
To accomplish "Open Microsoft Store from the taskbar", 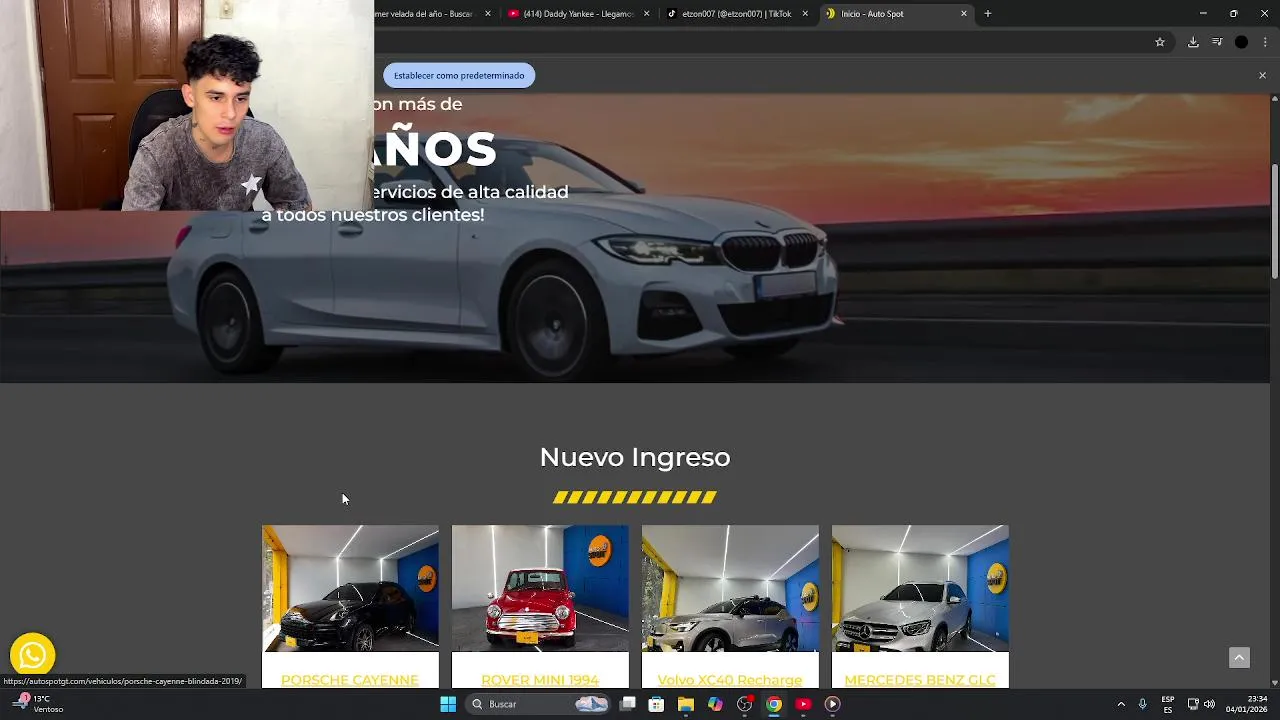I will (656, 704).
